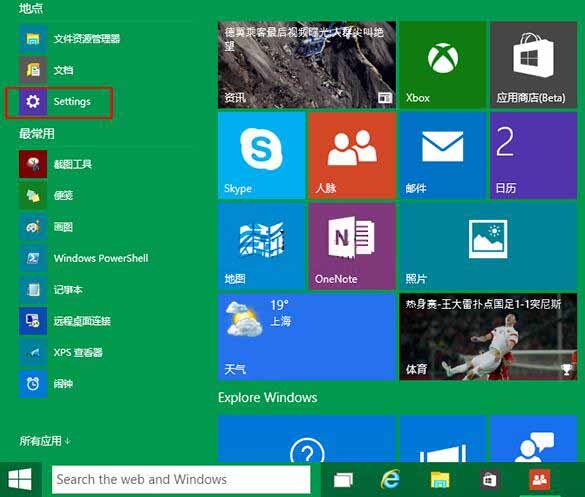Click the Explore Windows group heading
The width and height of the screenshot is (585, 497).
pos(268,397)
